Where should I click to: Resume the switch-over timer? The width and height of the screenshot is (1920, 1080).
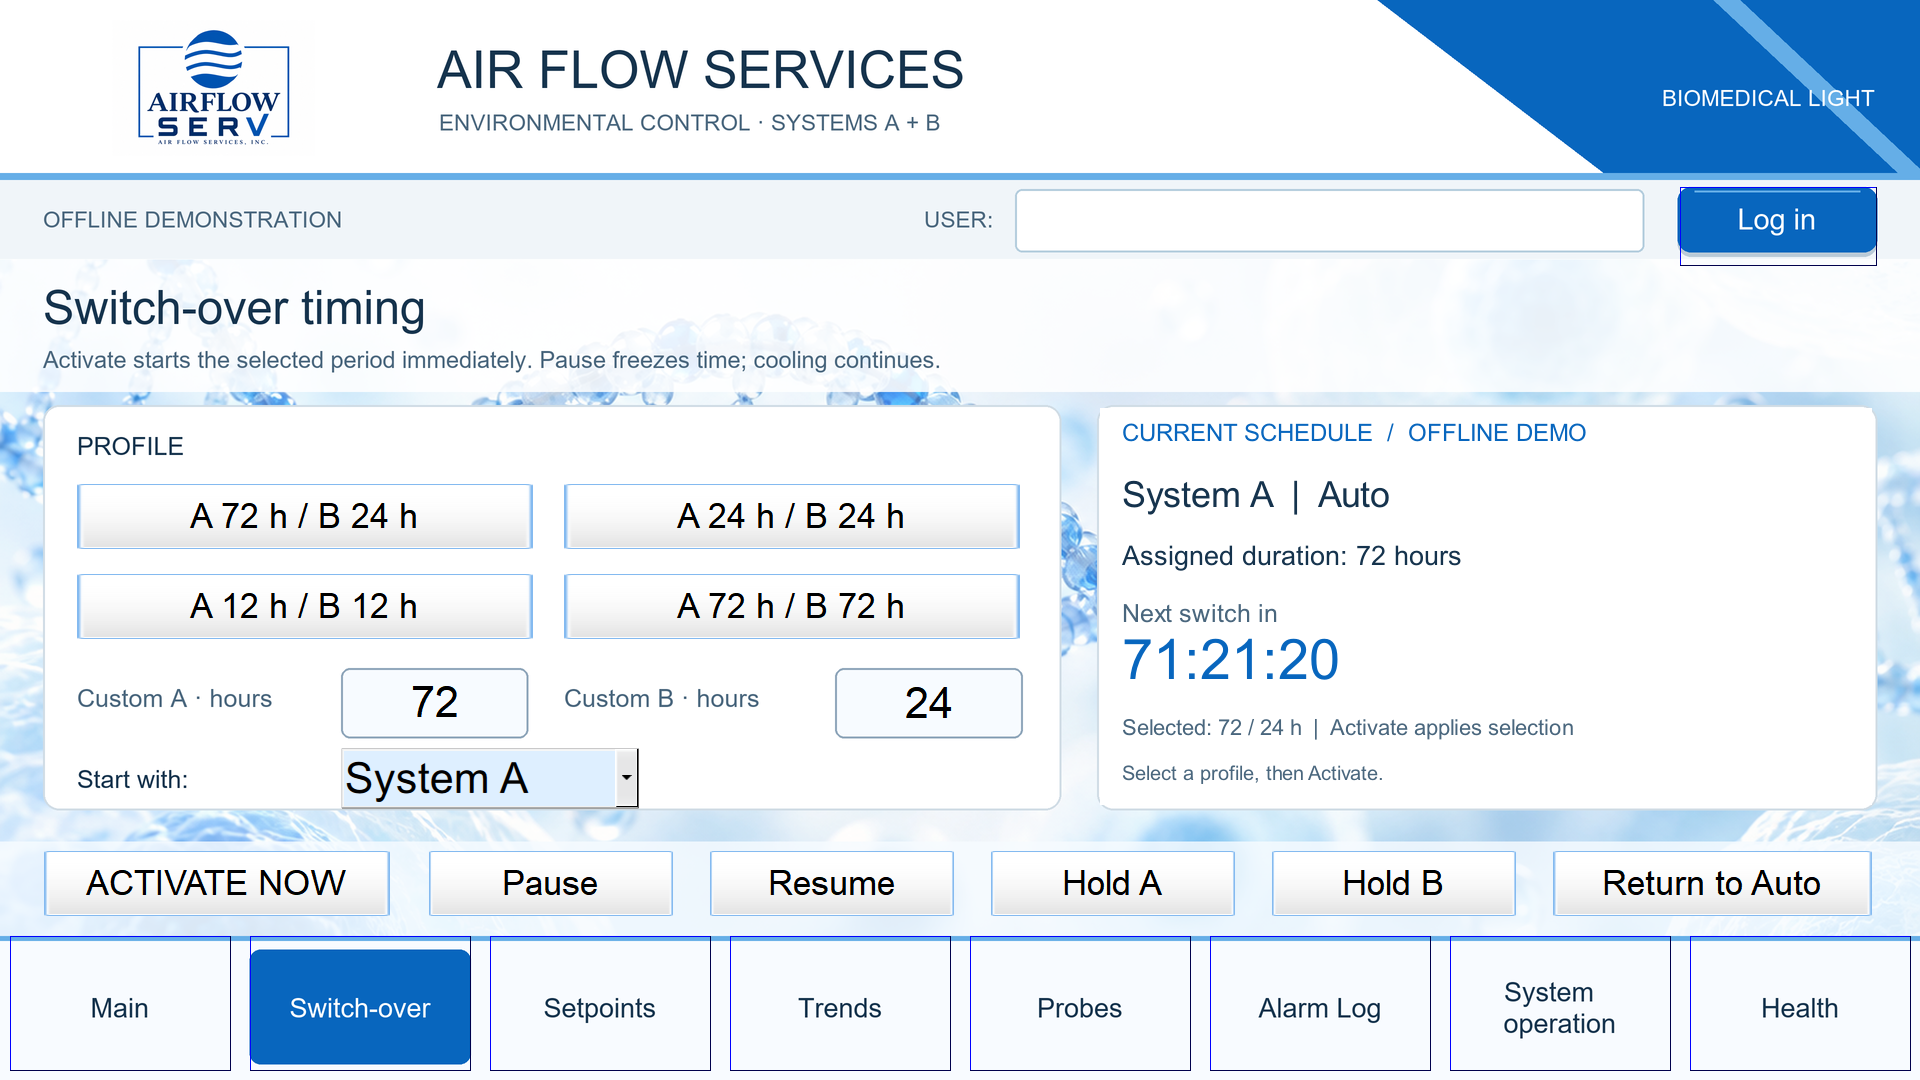coord(831,883)
